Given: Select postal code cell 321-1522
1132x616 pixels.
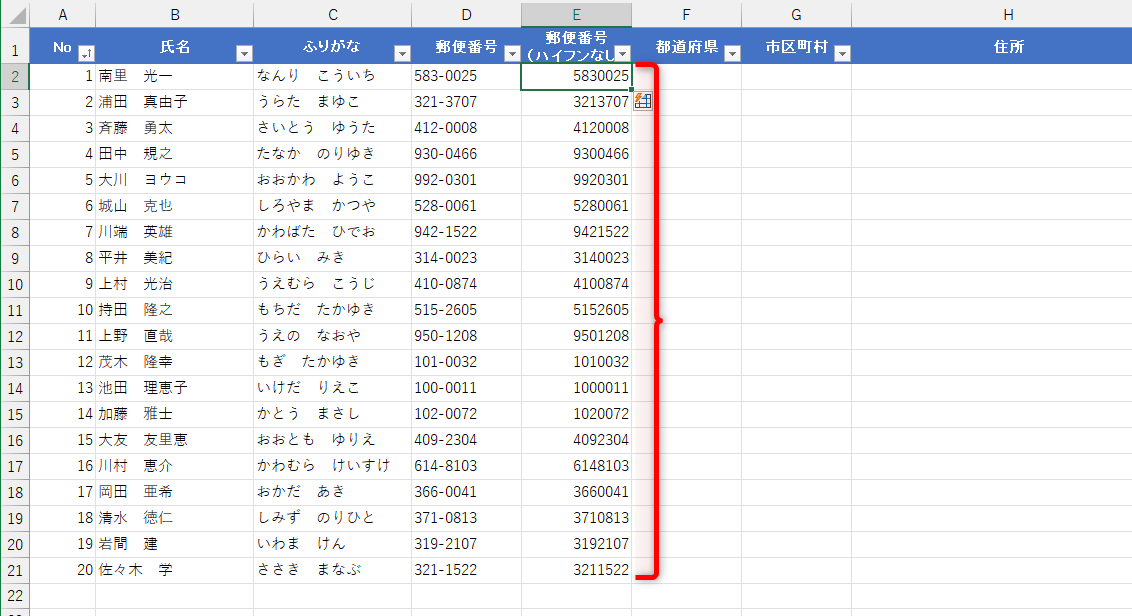Looking at the screenshot, I should [466, 570].
